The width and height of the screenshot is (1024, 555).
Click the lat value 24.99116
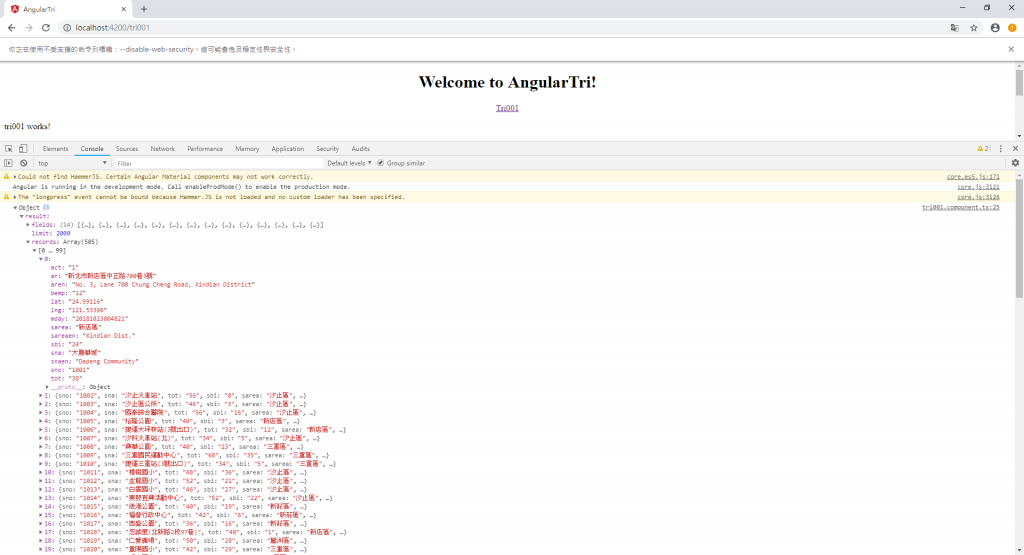click(x=85, y=302)
